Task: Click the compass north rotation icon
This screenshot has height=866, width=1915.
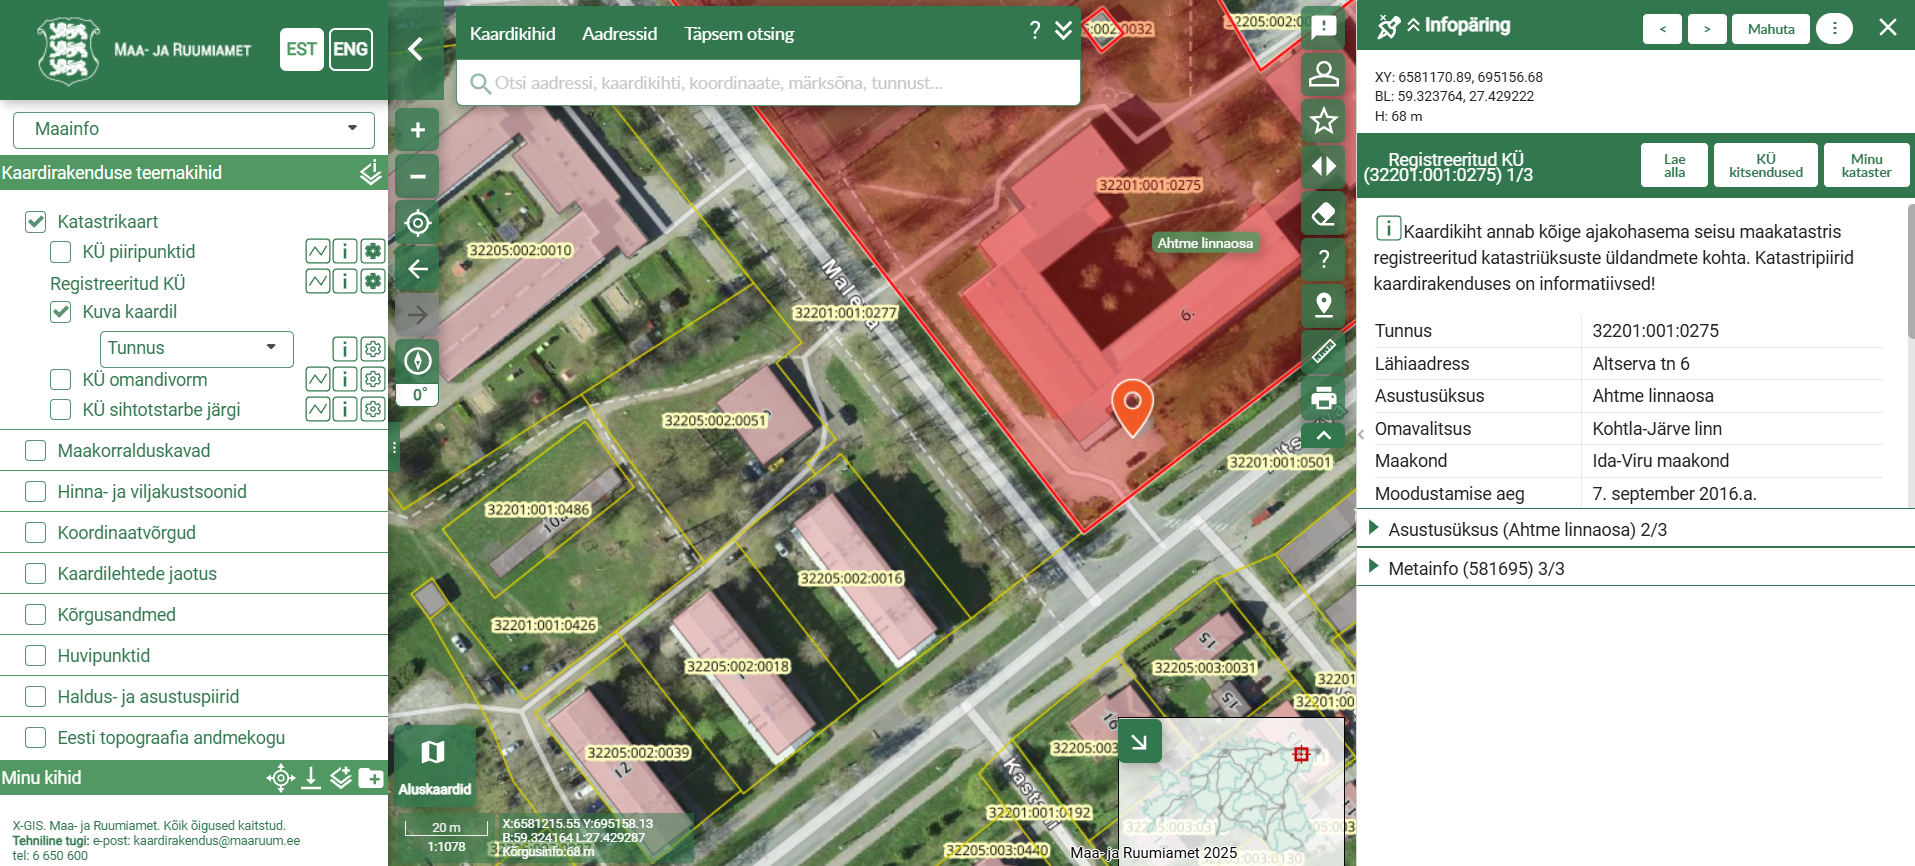Action: [418, 361]
